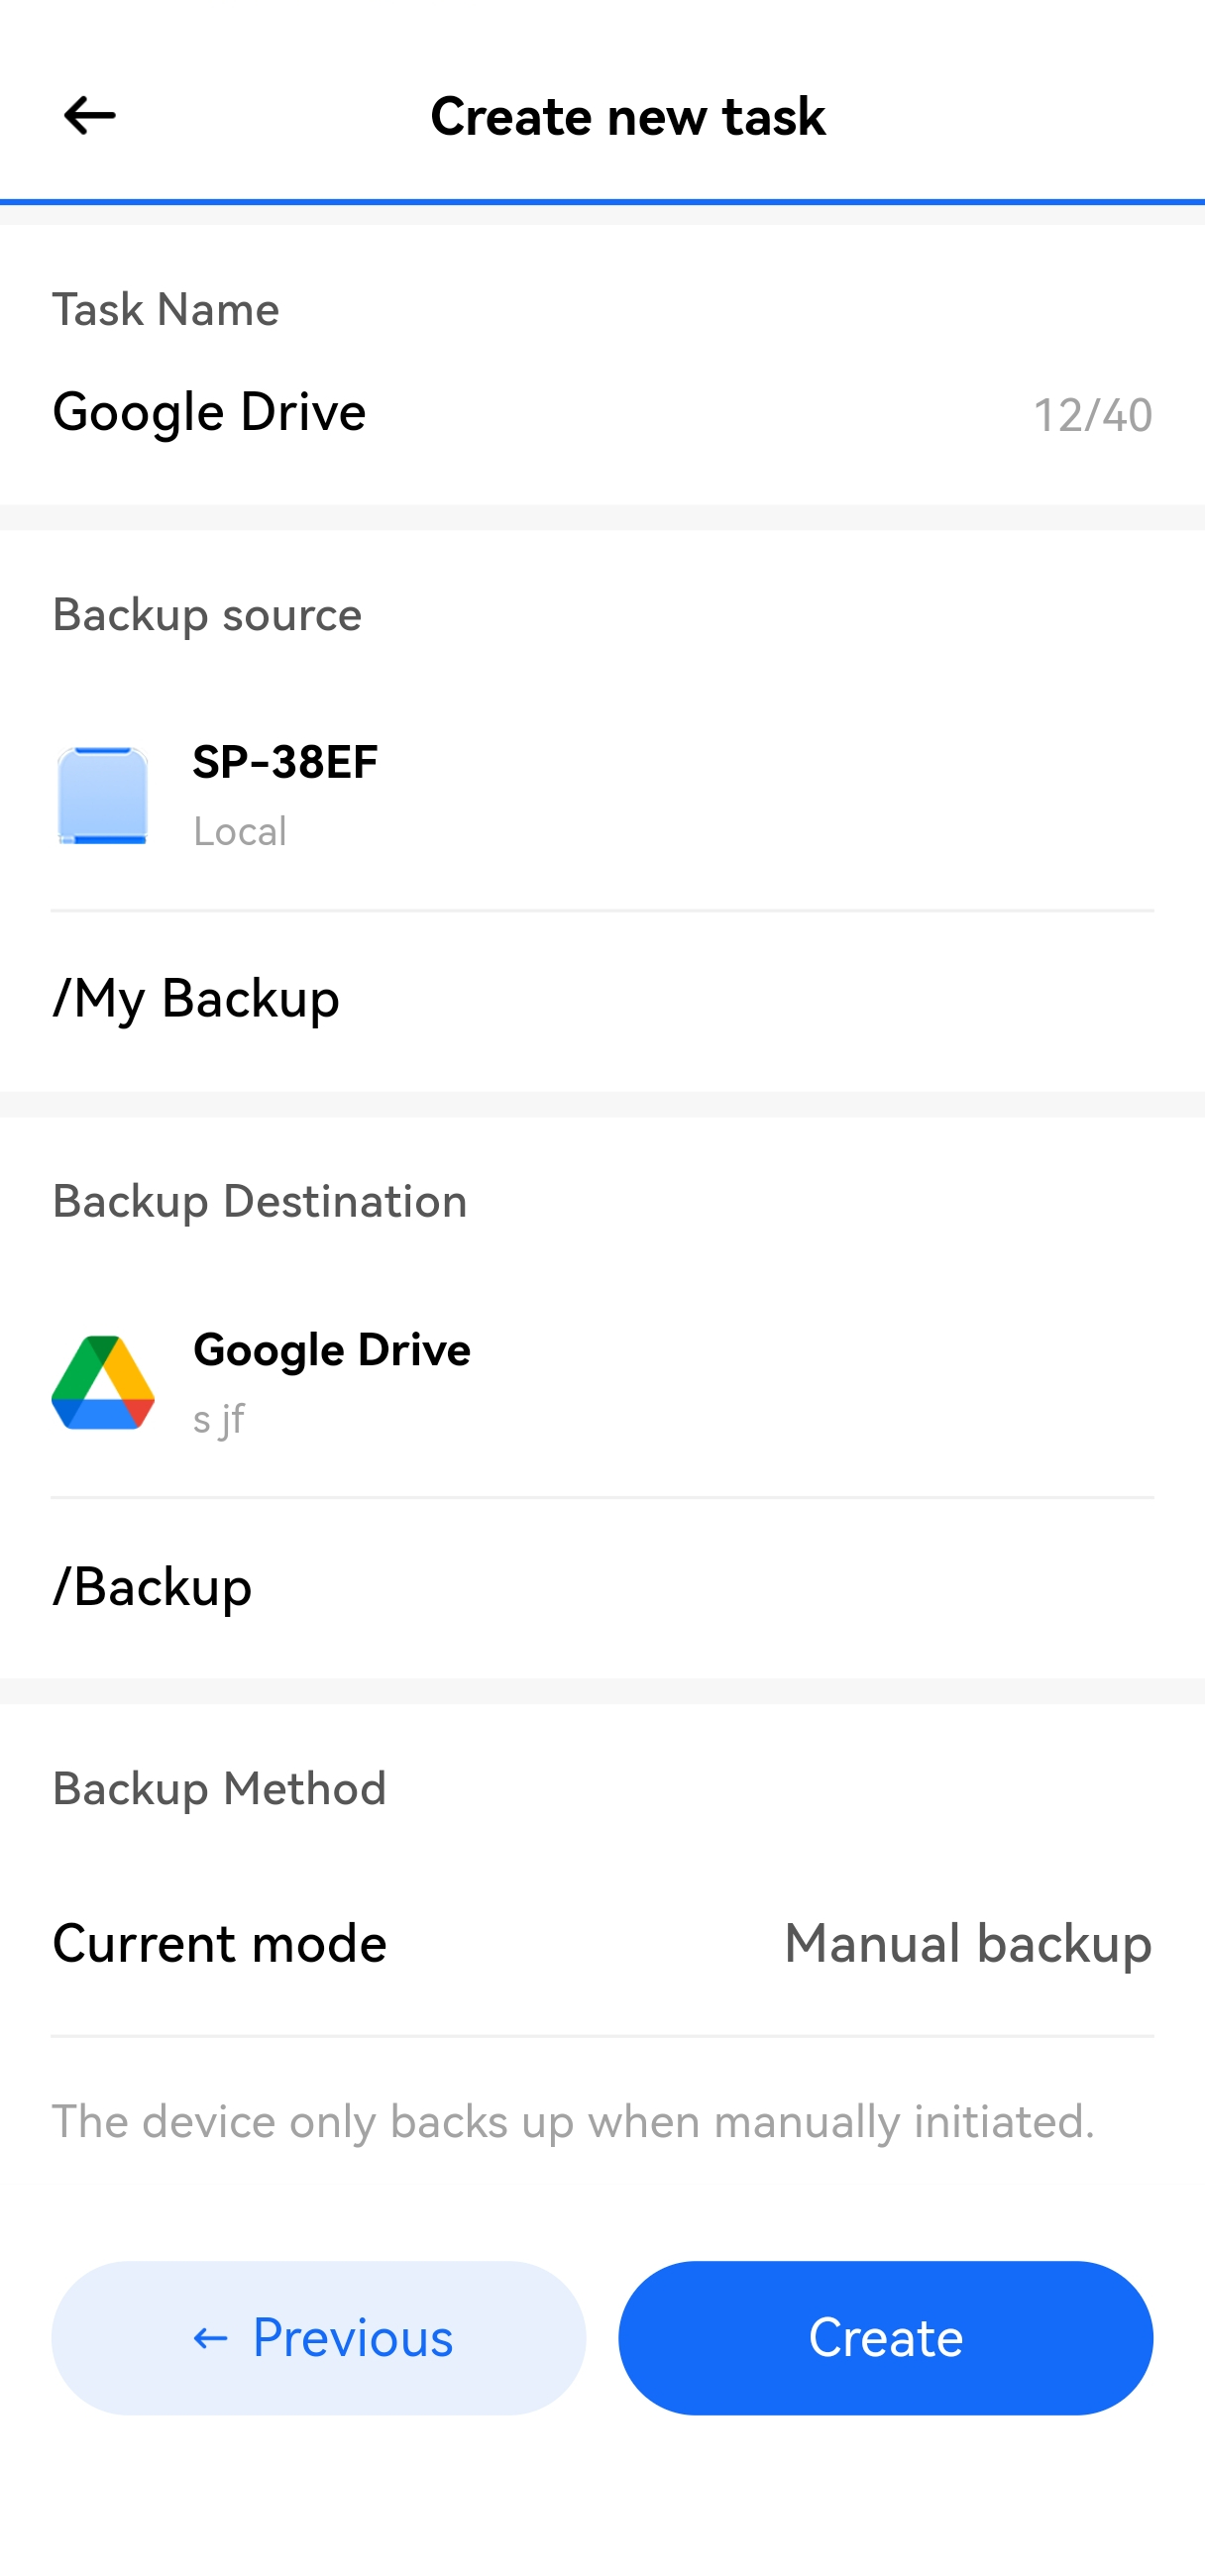Tap the Current mode label
The image size is (1205, 2576).
pos(219,1943)
